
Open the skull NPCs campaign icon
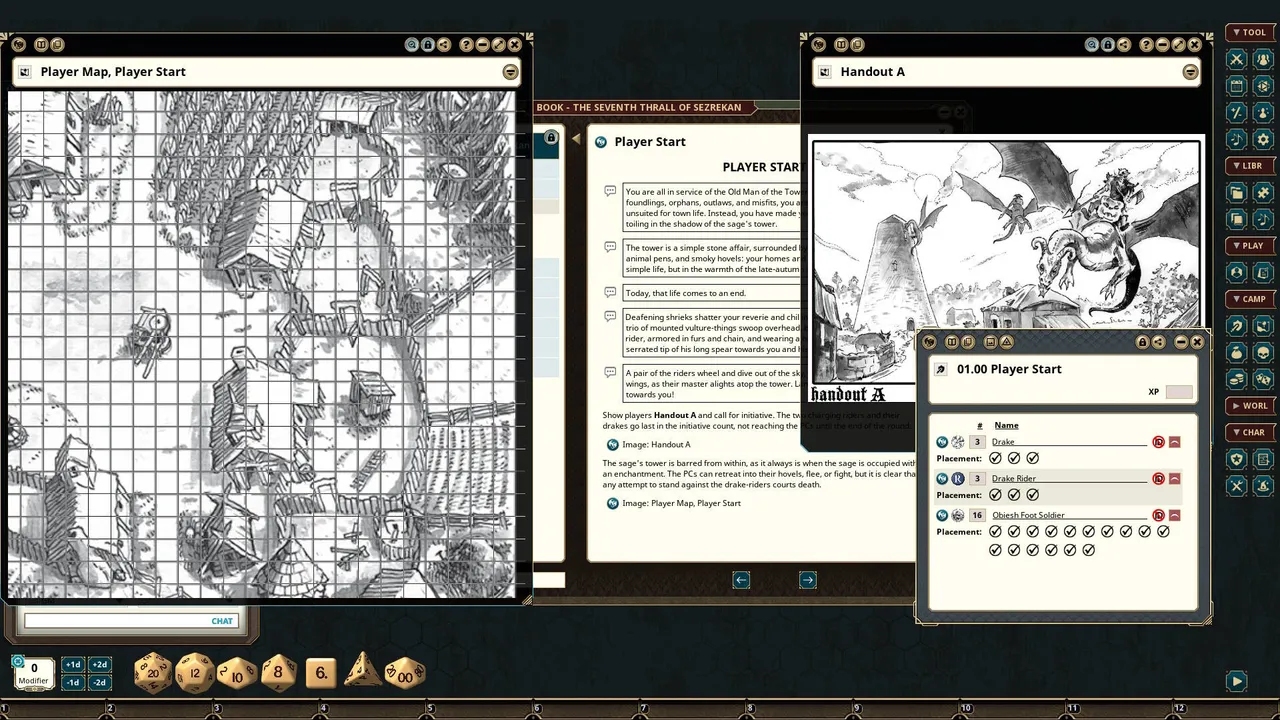click(x=1263, y=353)
